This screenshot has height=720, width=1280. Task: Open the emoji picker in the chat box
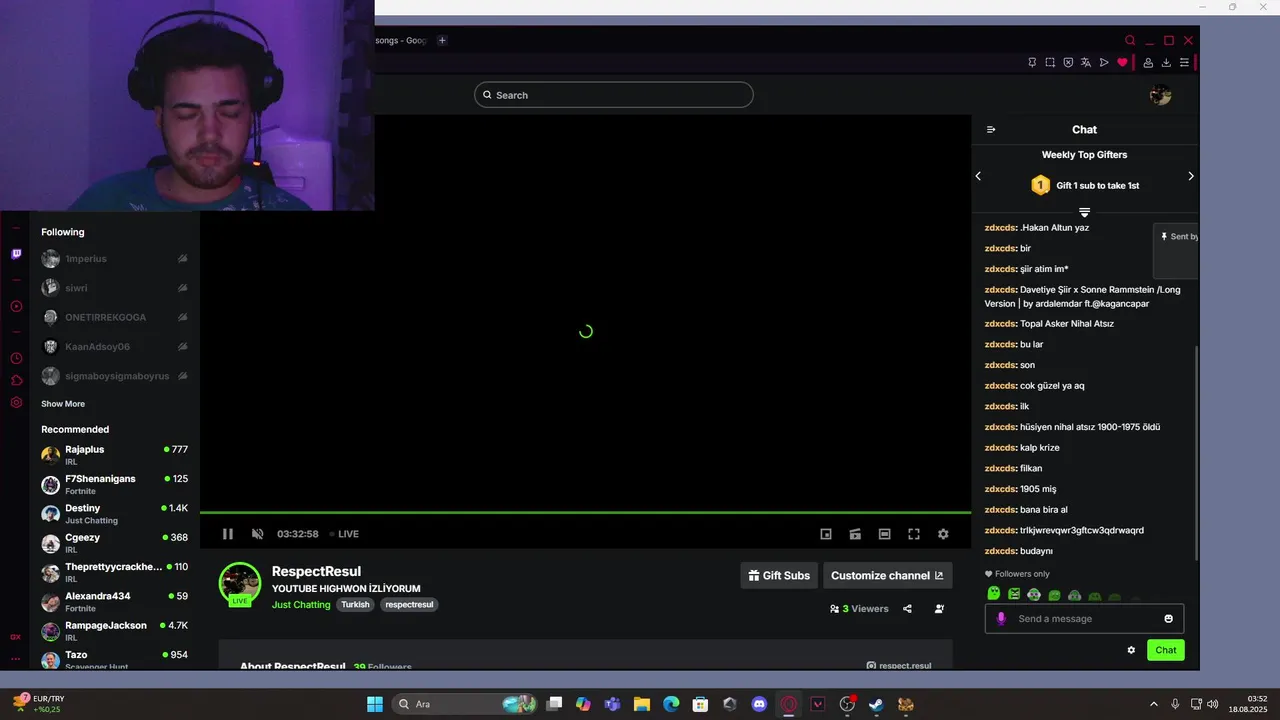point(1168,619)
